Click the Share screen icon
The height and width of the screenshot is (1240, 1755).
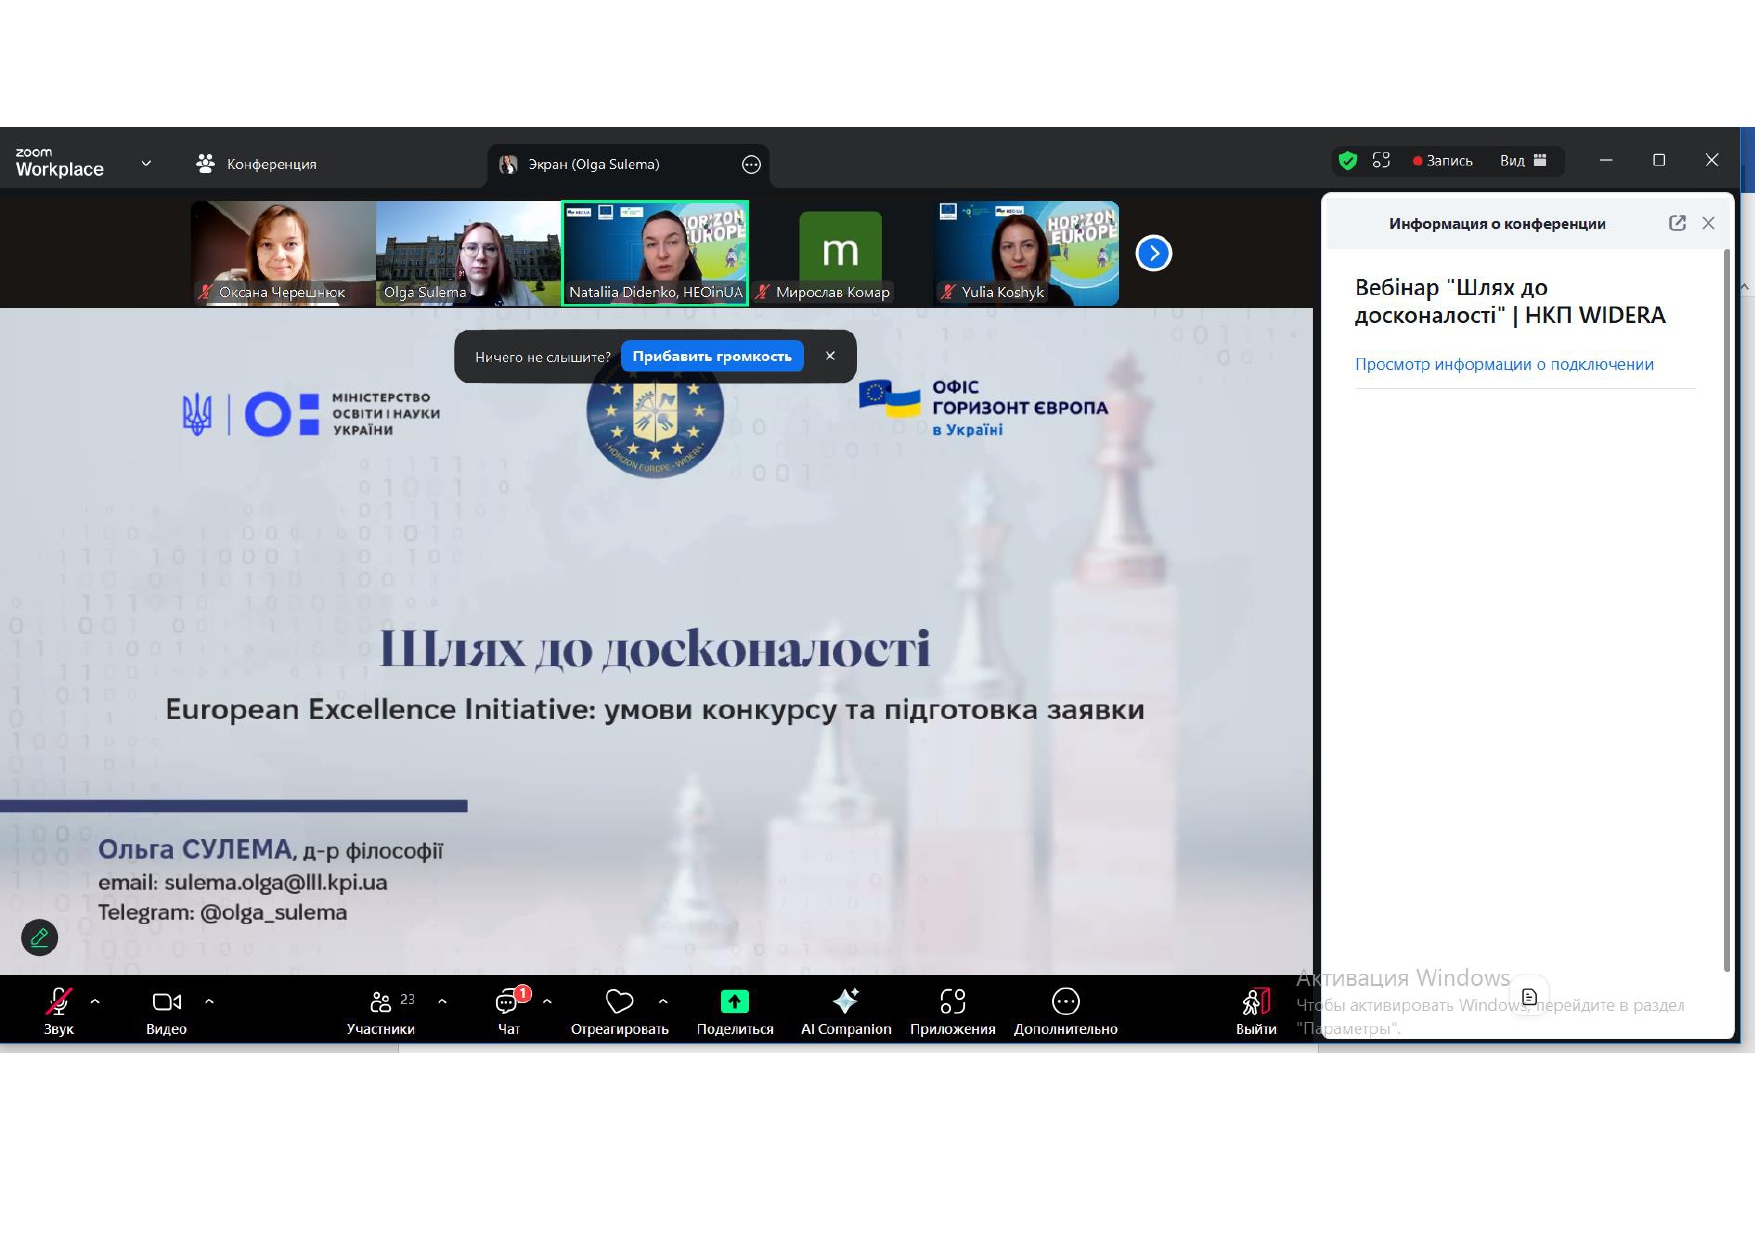click(734, 1002)
